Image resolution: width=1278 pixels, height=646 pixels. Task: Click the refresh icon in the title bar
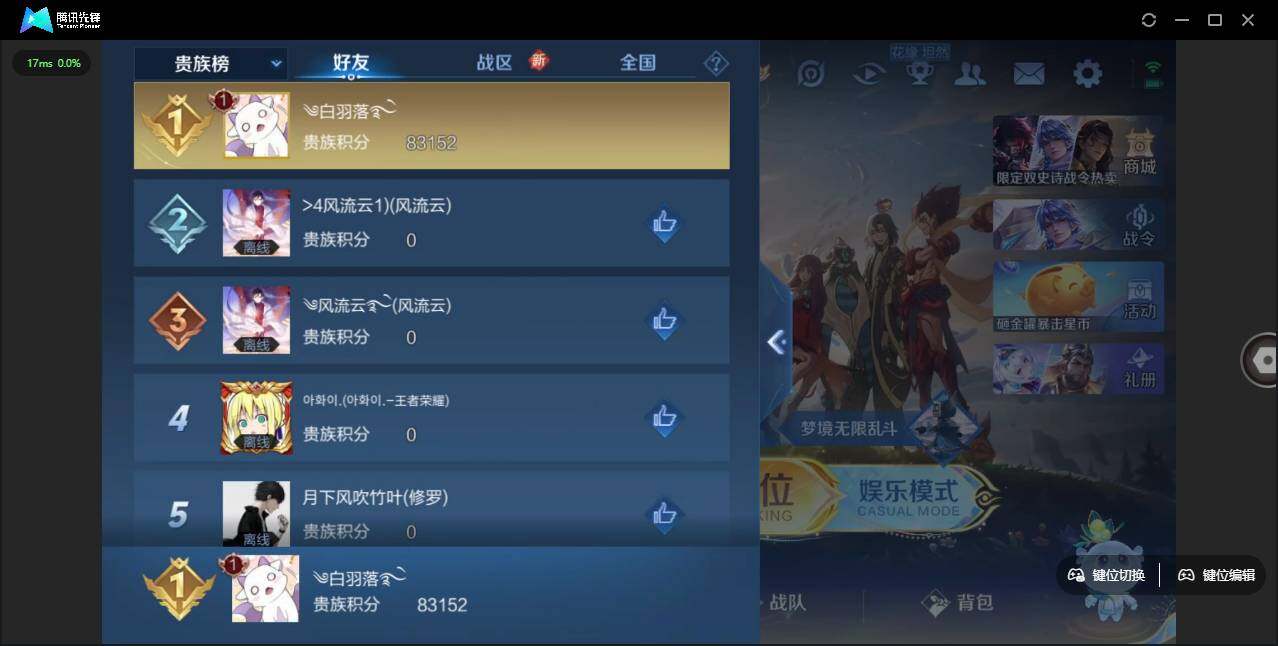click(1149, 20)
